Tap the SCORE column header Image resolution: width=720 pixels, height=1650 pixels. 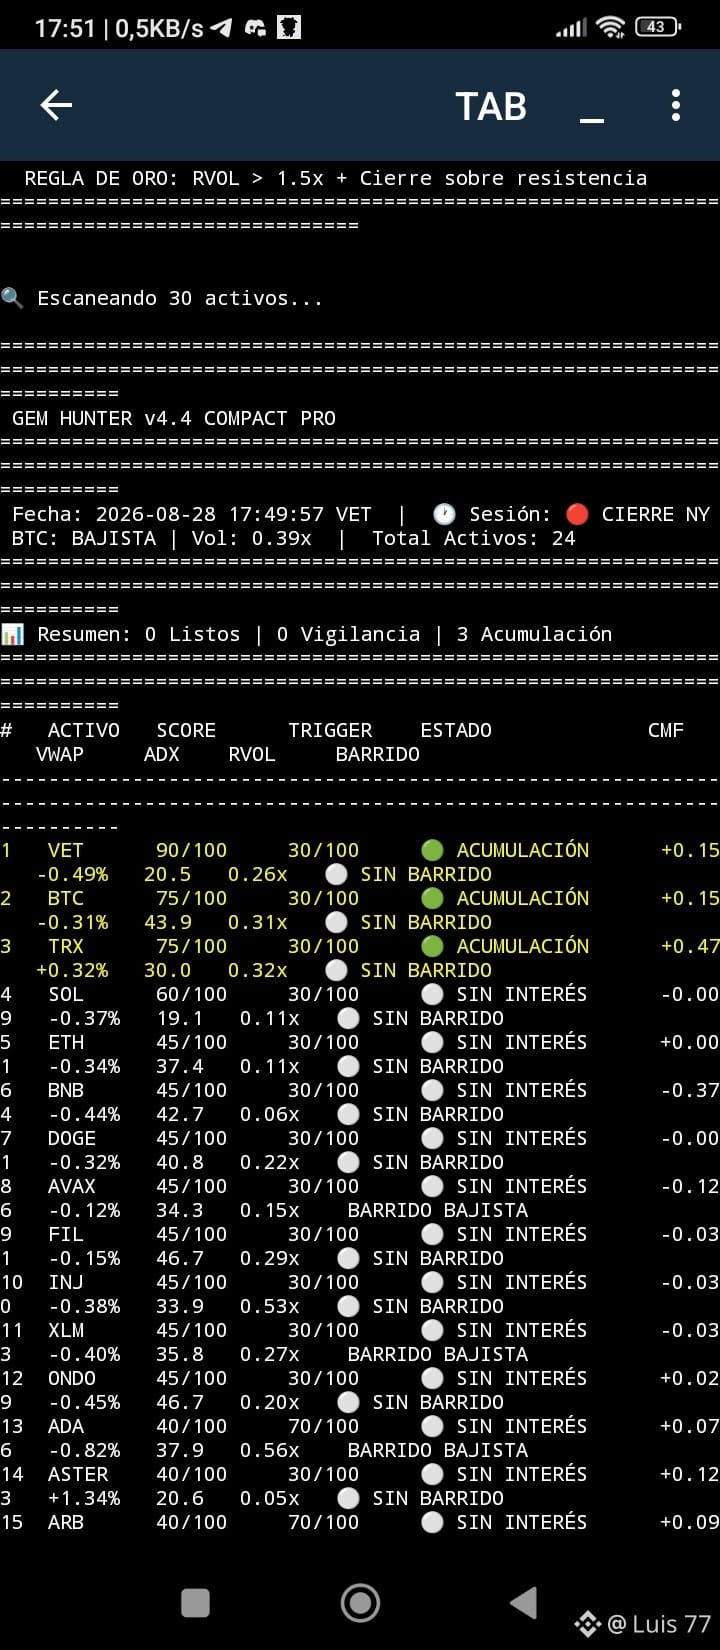186,730
